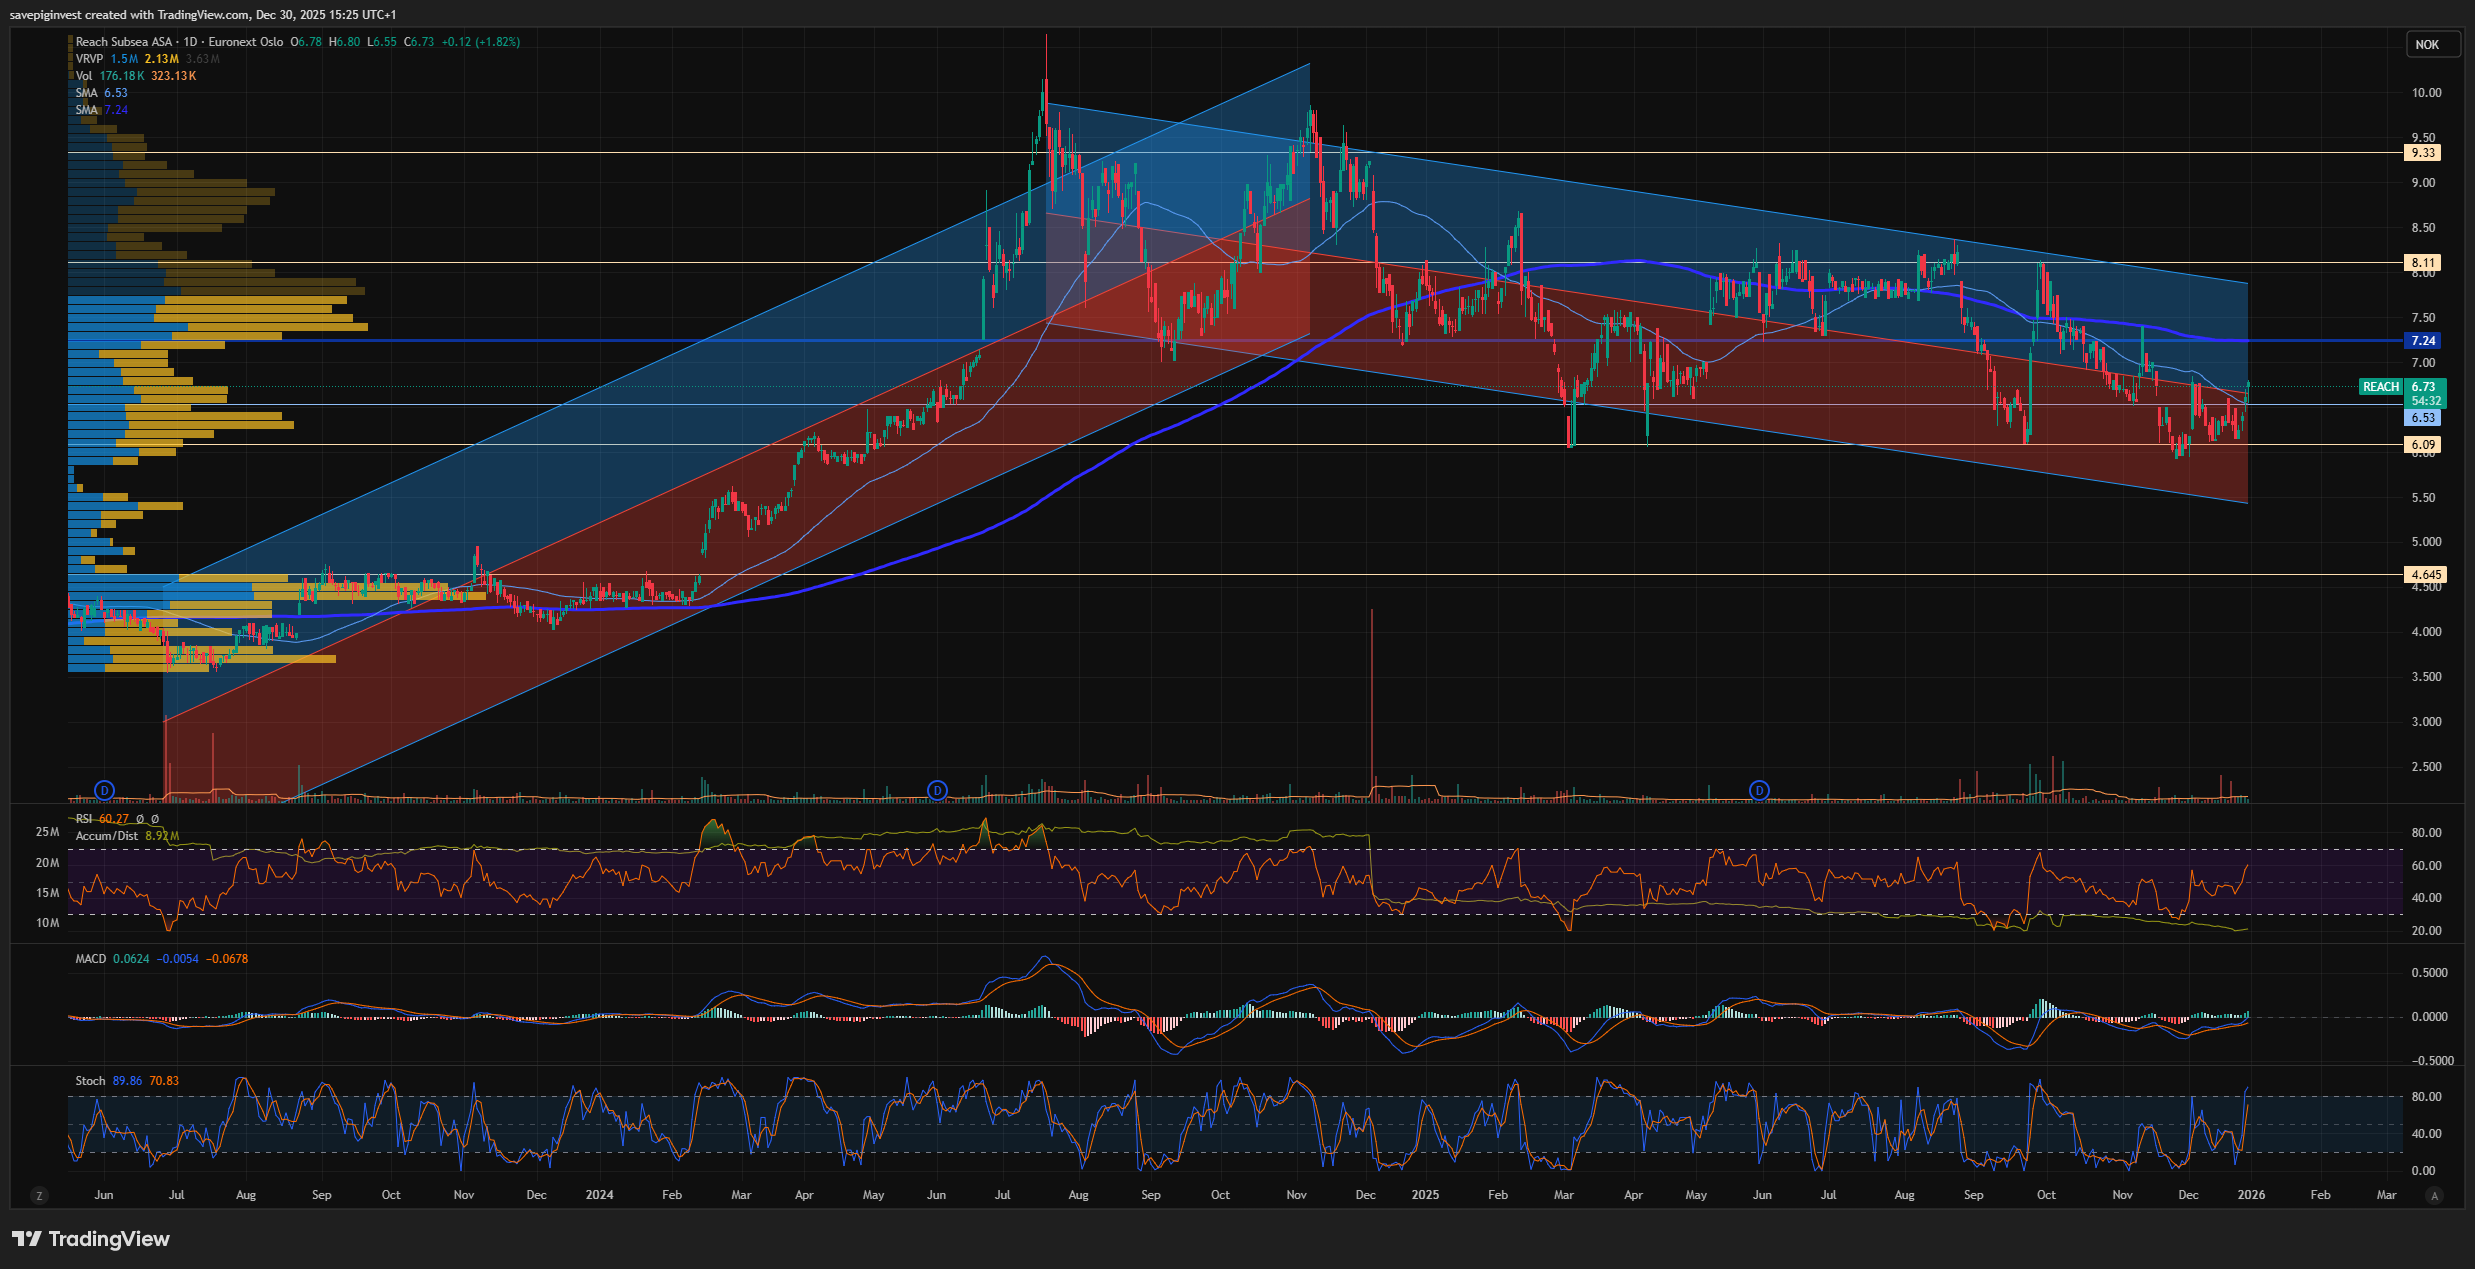Select the SMA 6.53 legend entry

point(87,93)
